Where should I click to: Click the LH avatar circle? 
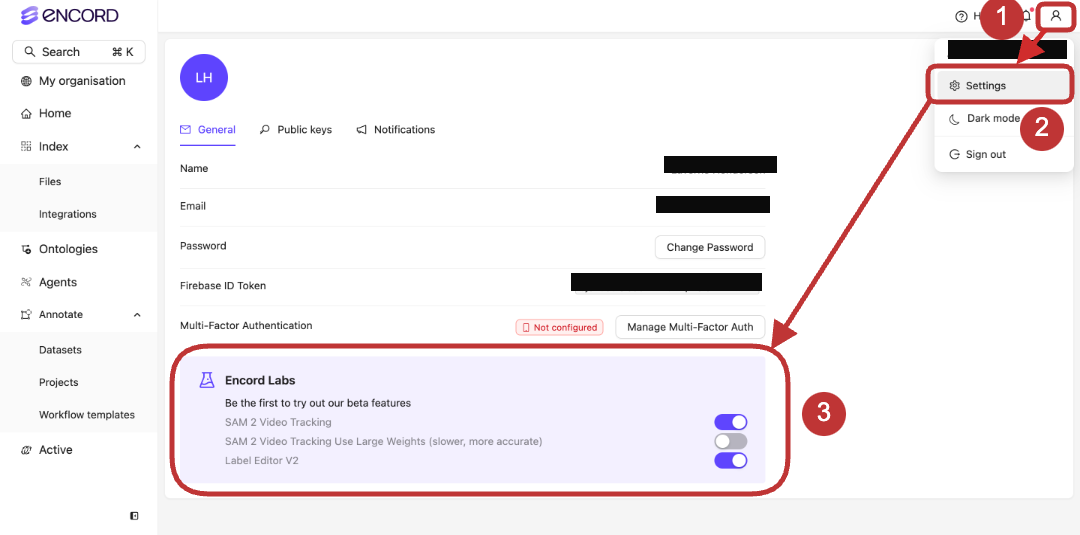(x=204, y=78)
